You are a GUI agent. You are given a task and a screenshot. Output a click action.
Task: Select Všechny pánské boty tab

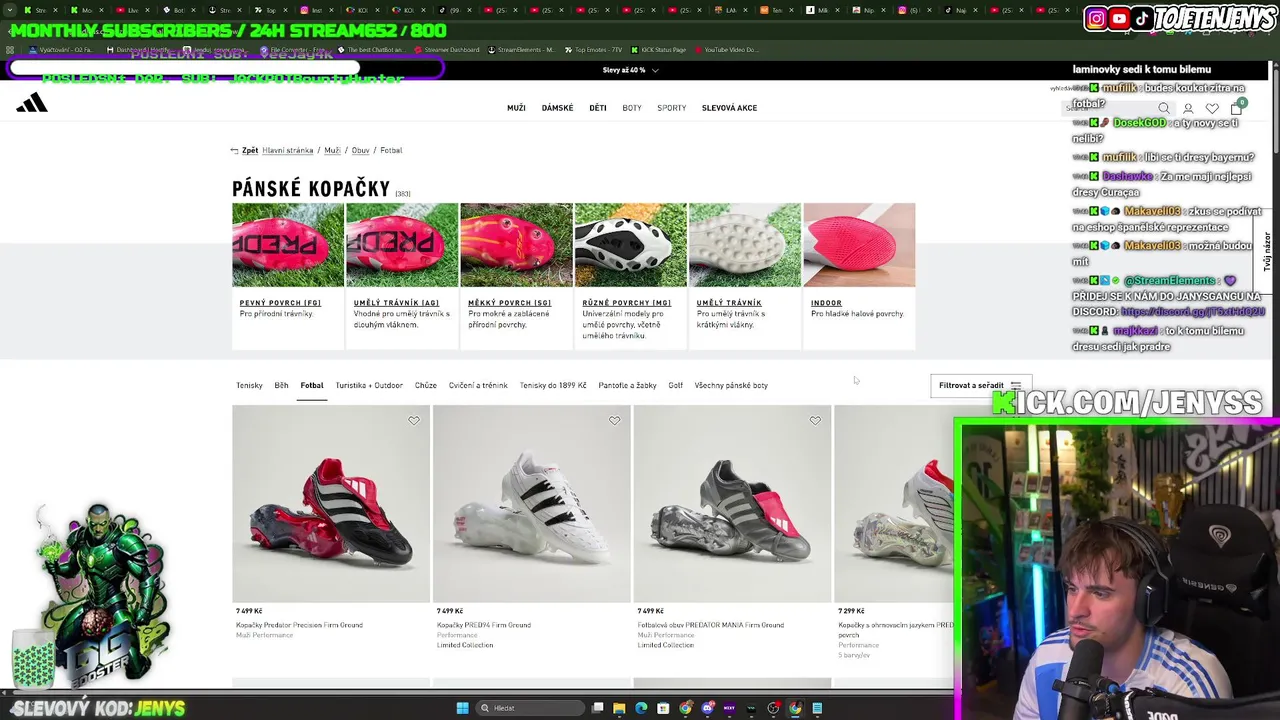[731, 385]
